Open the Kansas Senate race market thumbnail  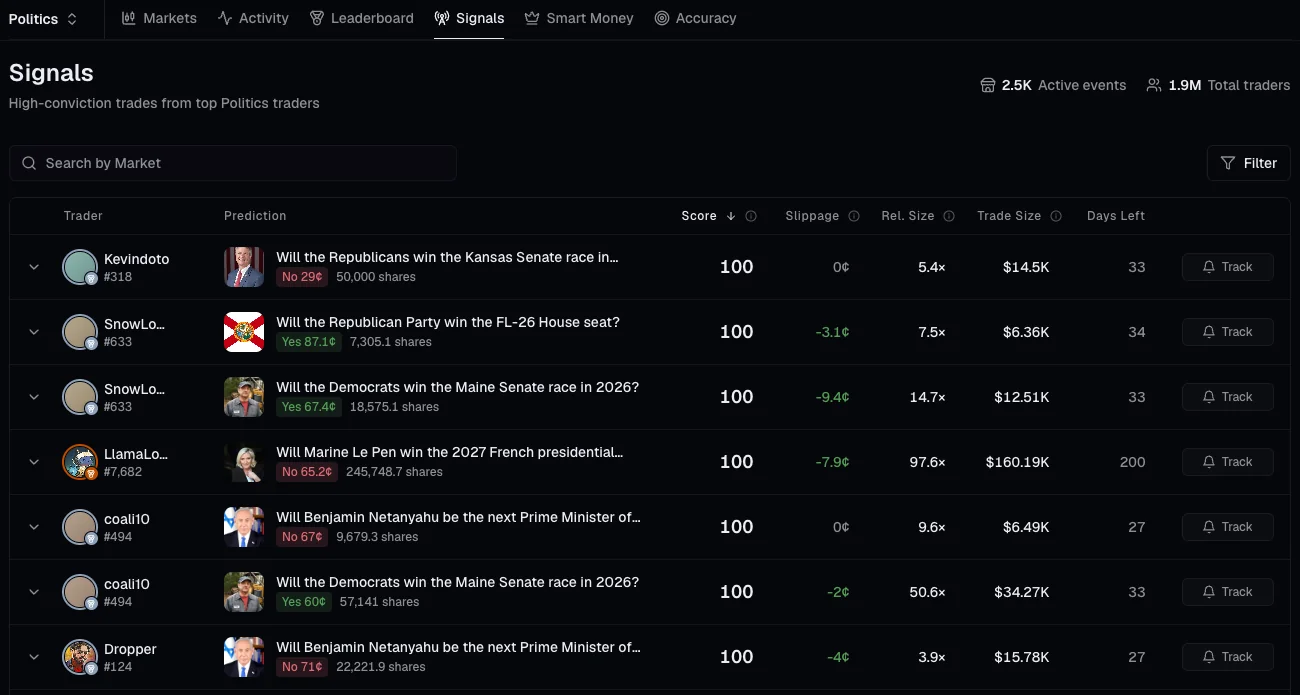[x=244, y=267]
